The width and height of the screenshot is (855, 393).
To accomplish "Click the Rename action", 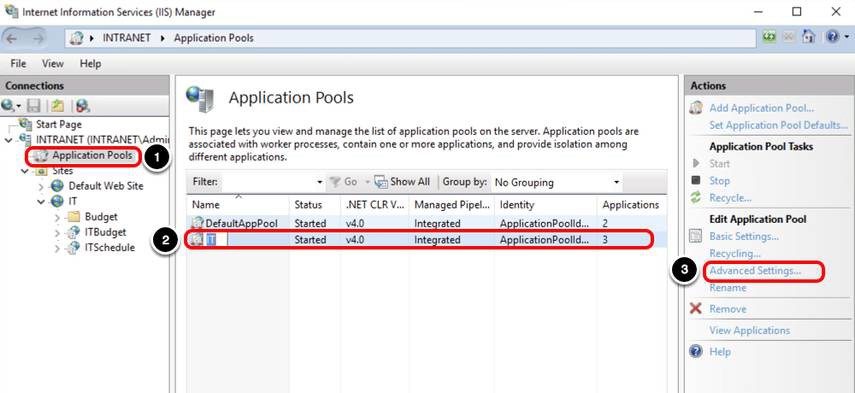I will click(x=727, y=288).
